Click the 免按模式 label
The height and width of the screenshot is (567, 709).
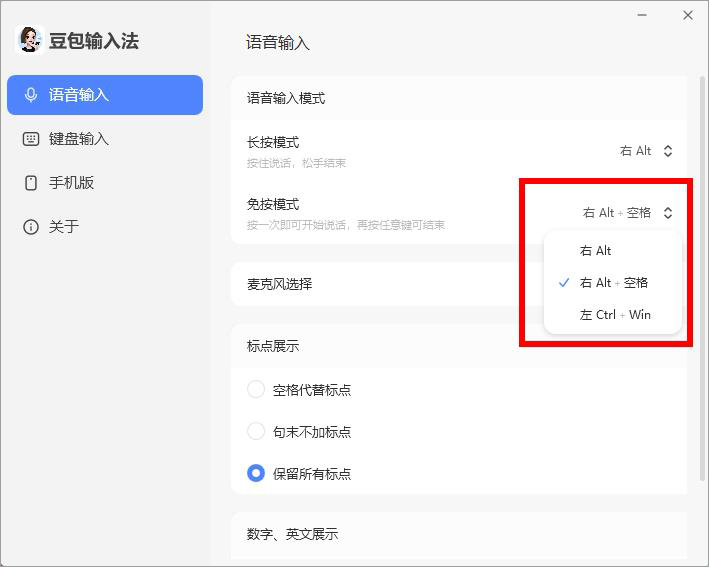pos(273,204)
